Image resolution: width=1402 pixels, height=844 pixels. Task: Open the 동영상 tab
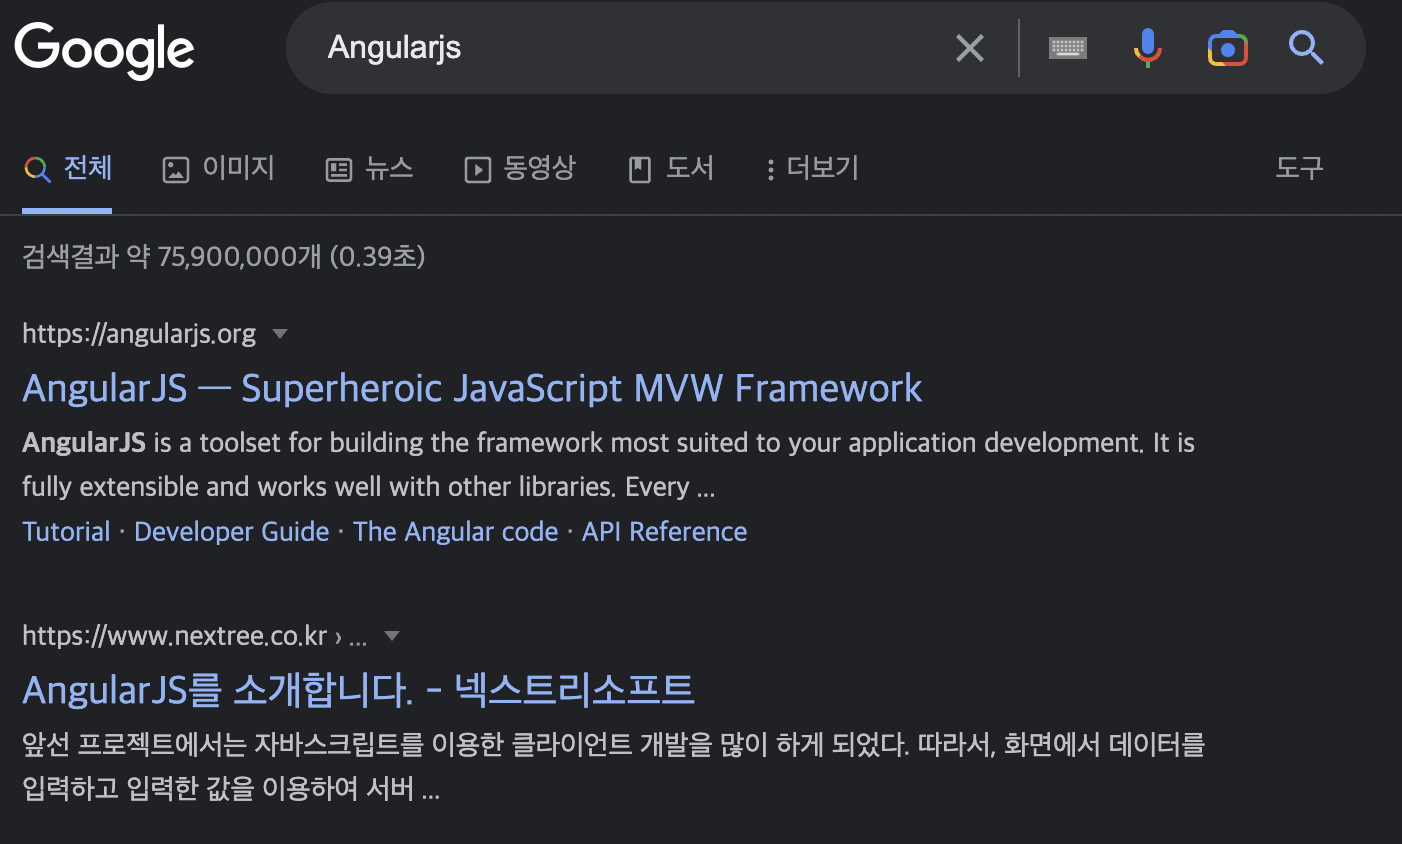point(520,168)
